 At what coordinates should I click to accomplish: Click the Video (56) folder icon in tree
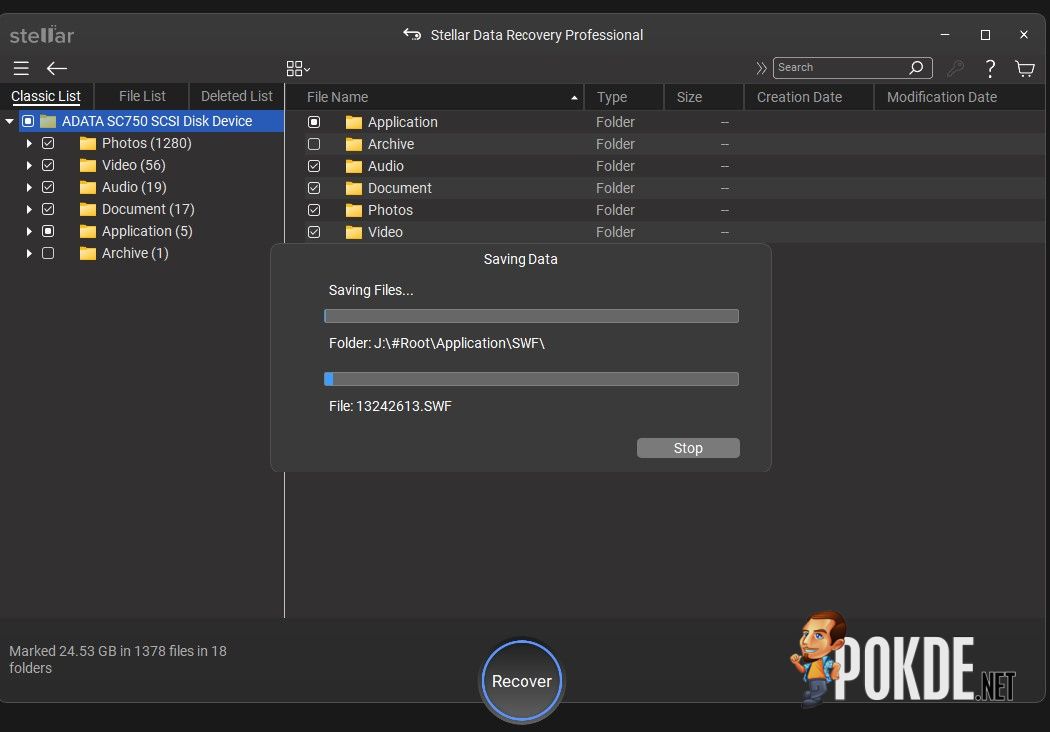88,165
